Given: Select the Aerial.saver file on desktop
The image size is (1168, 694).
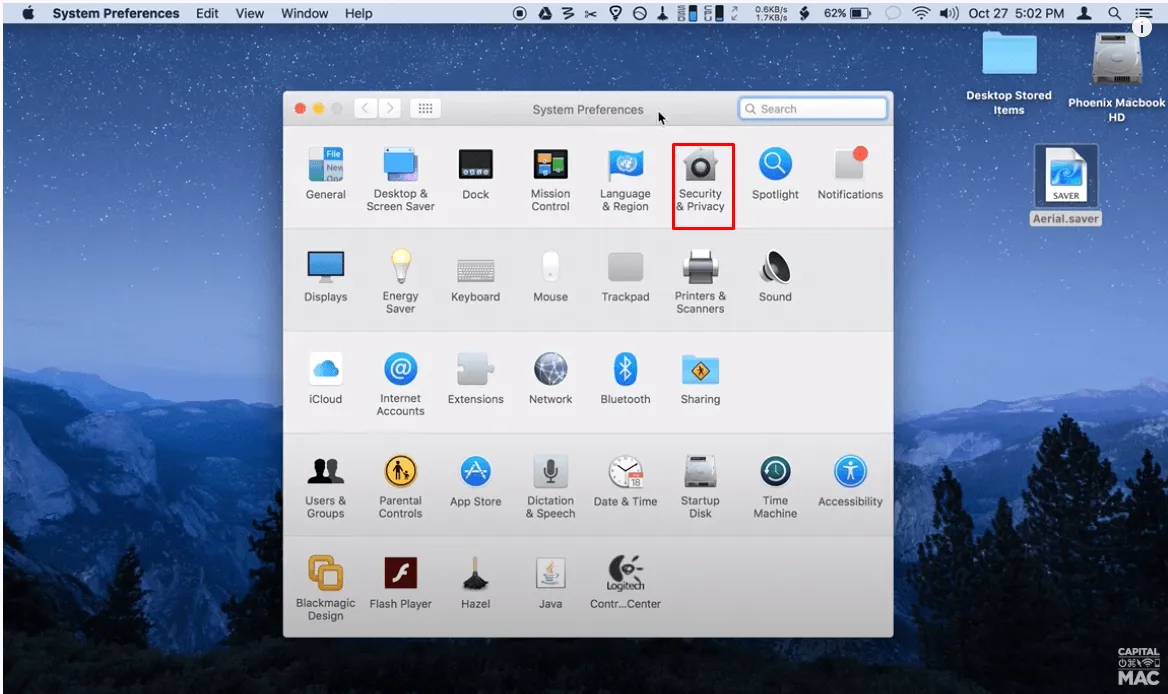Looking at the screenshot, I should pyautogui.click(x=1065, y=185).
